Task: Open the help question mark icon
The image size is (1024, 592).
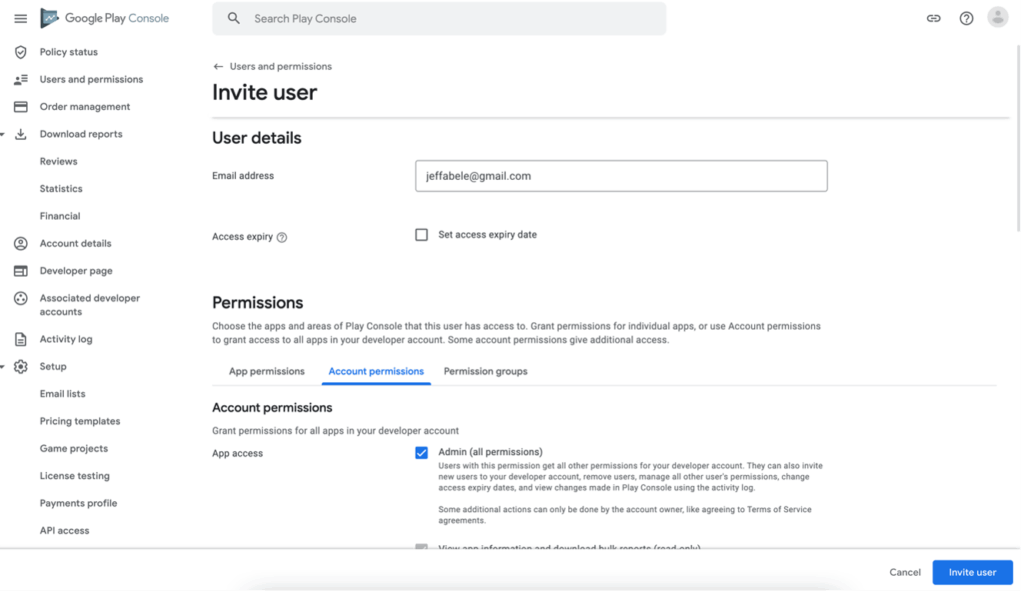Action: click(x=966, y=18)
